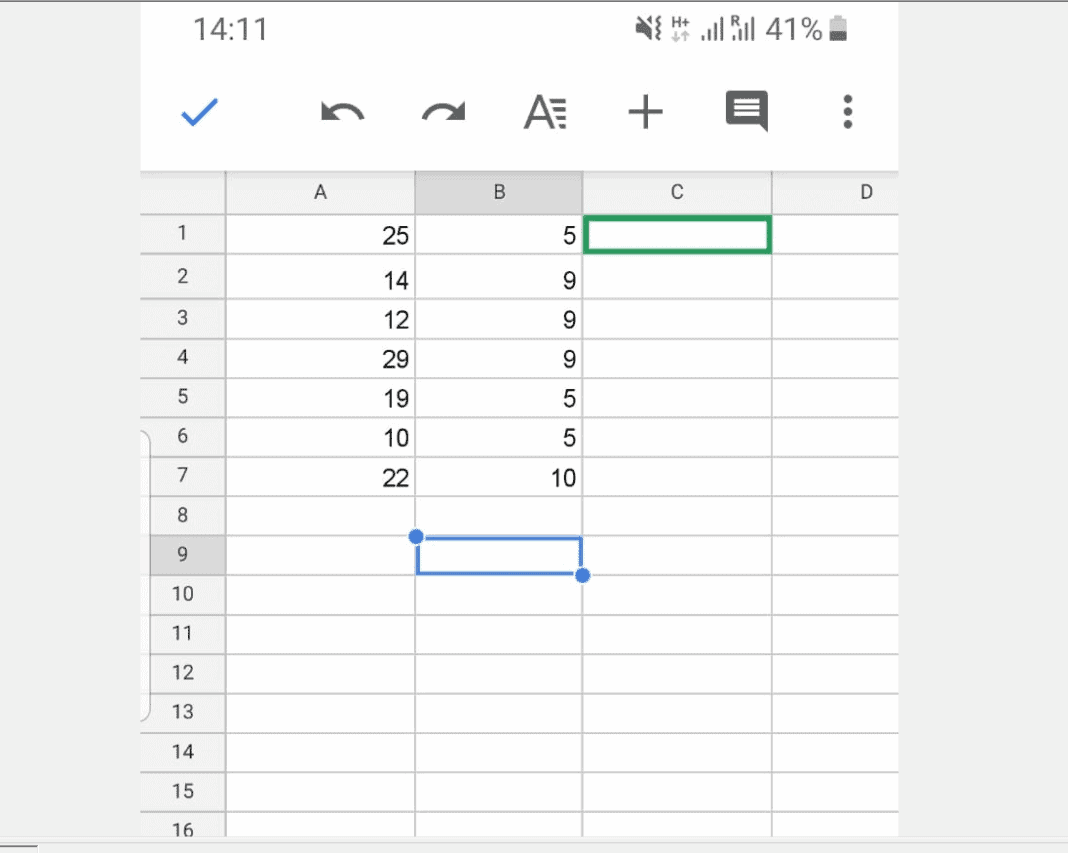Select column A header
The image size is (1068, 853).
320,193
